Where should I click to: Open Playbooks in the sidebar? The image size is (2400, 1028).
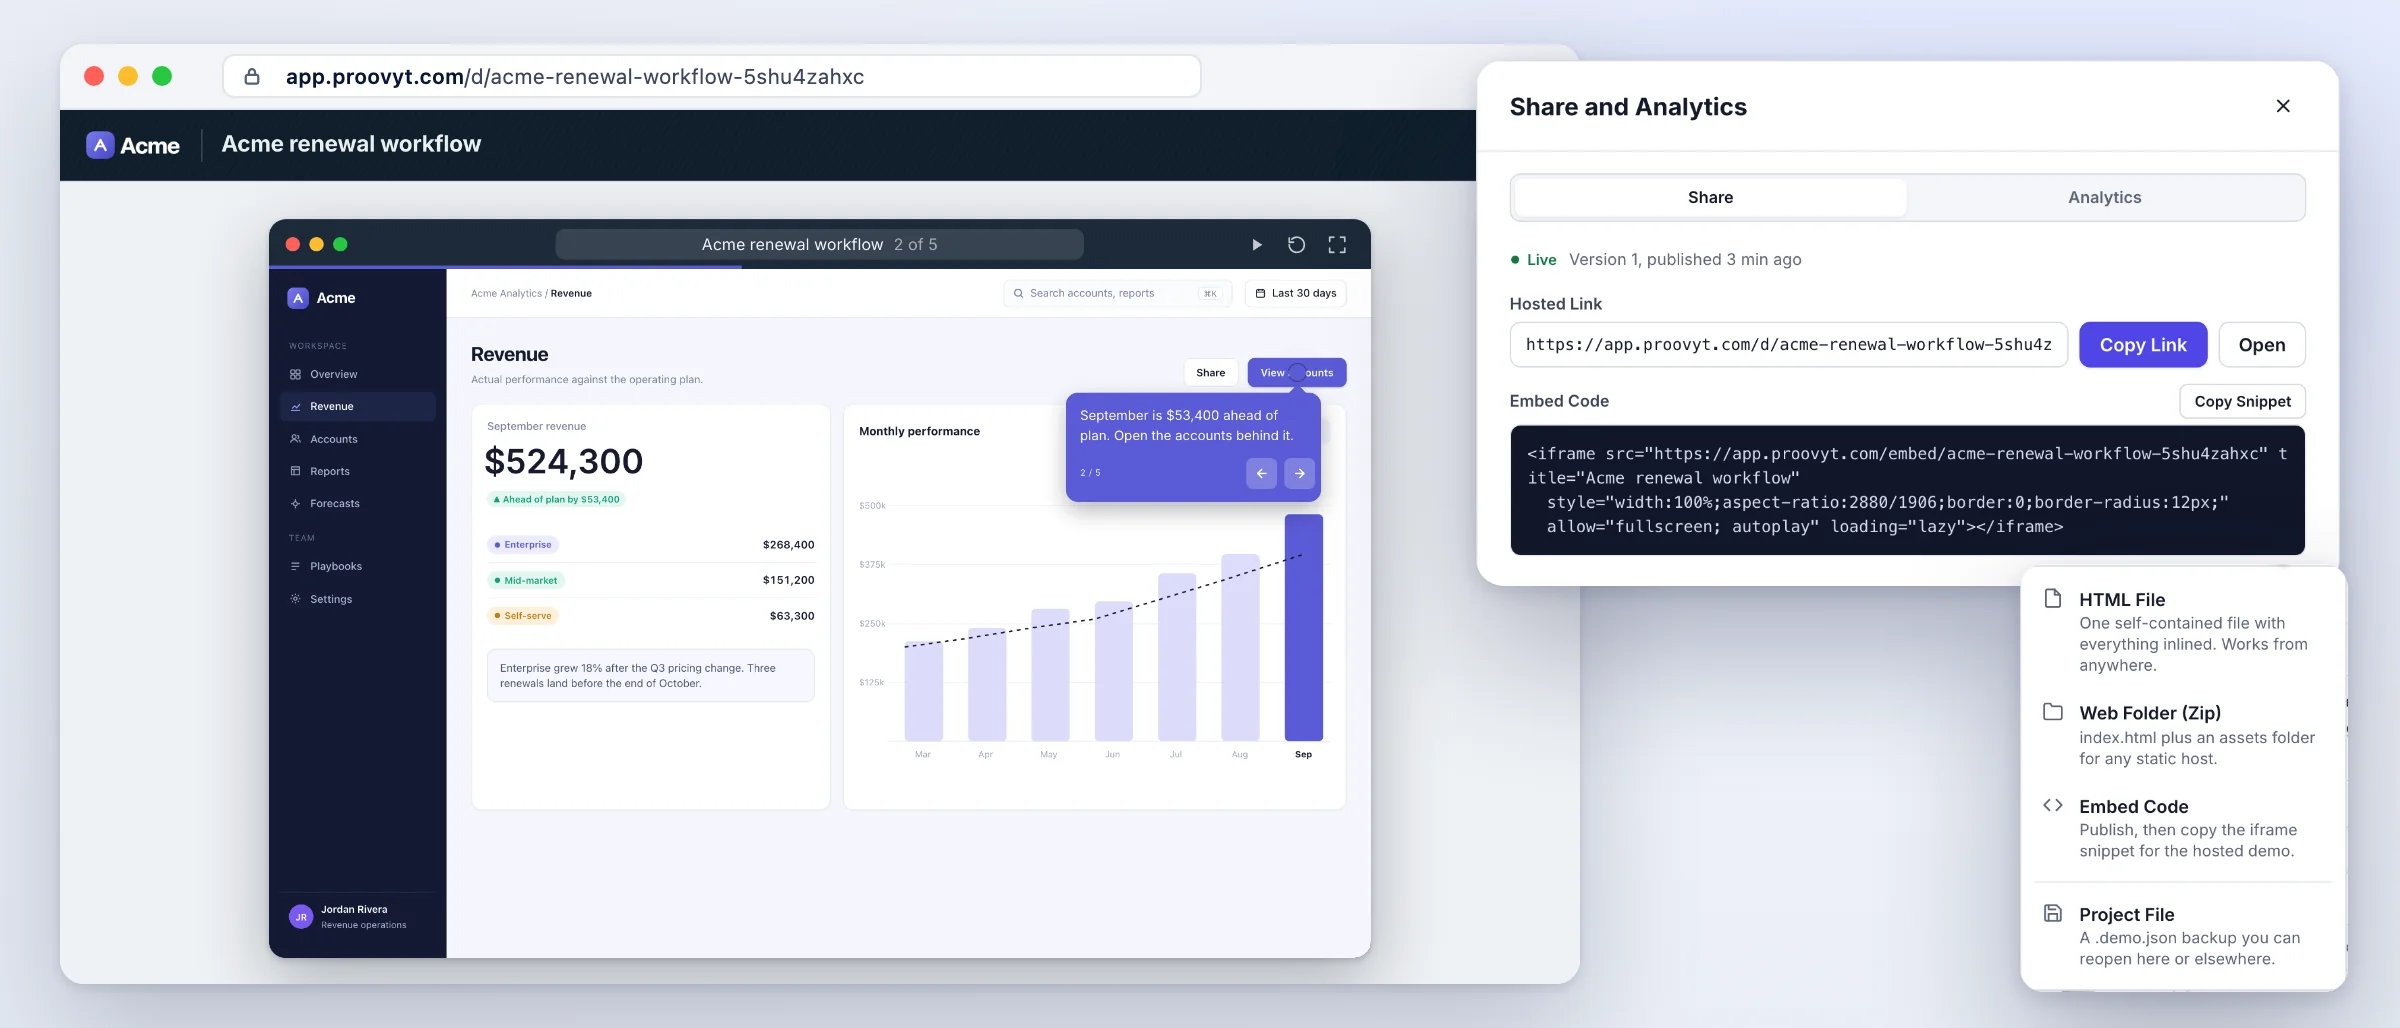358,566
